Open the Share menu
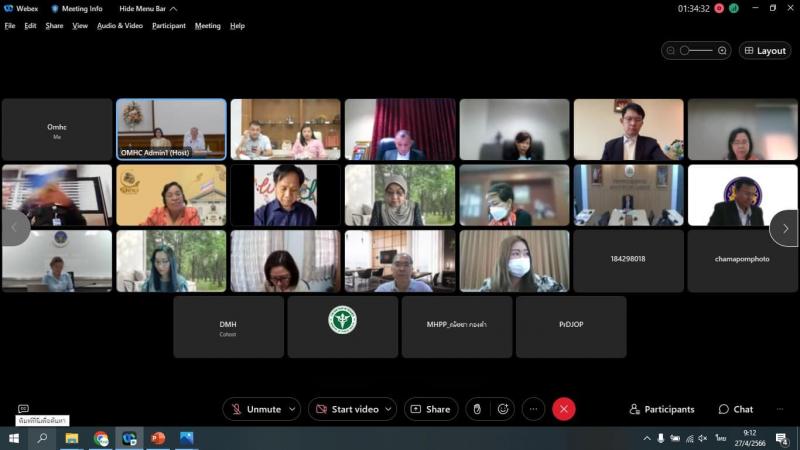The image size is (800, 450). click(x=54, y=26)
